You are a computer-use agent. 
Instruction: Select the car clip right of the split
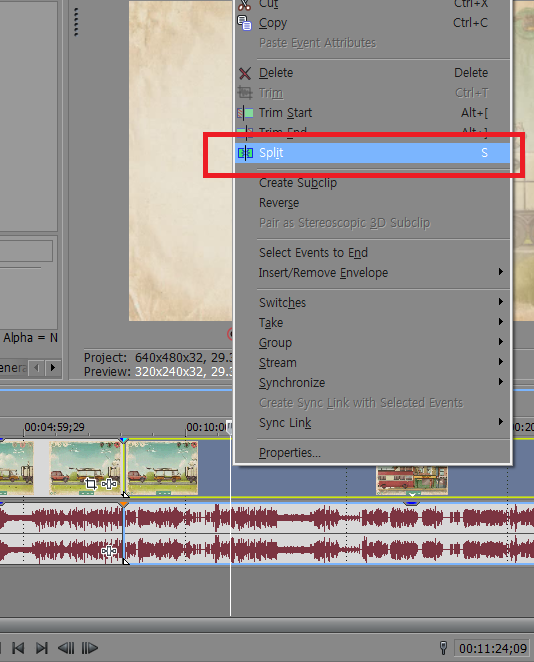(163, 468)
